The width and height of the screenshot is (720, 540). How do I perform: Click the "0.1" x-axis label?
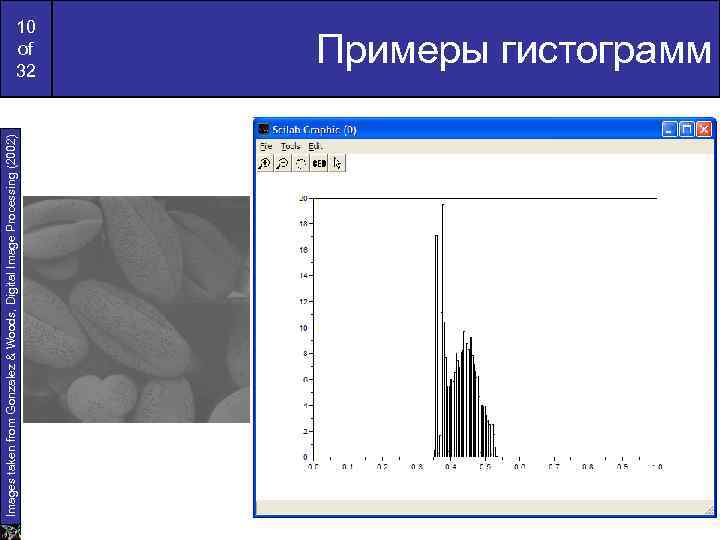click(x=348, y=467)
